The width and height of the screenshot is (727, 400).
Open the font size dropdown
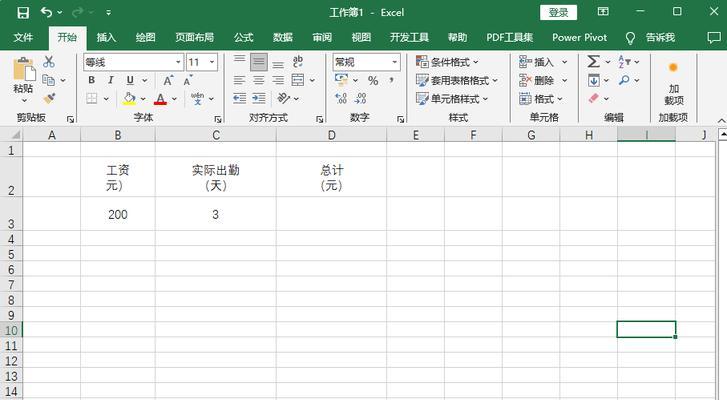[212, 62]
